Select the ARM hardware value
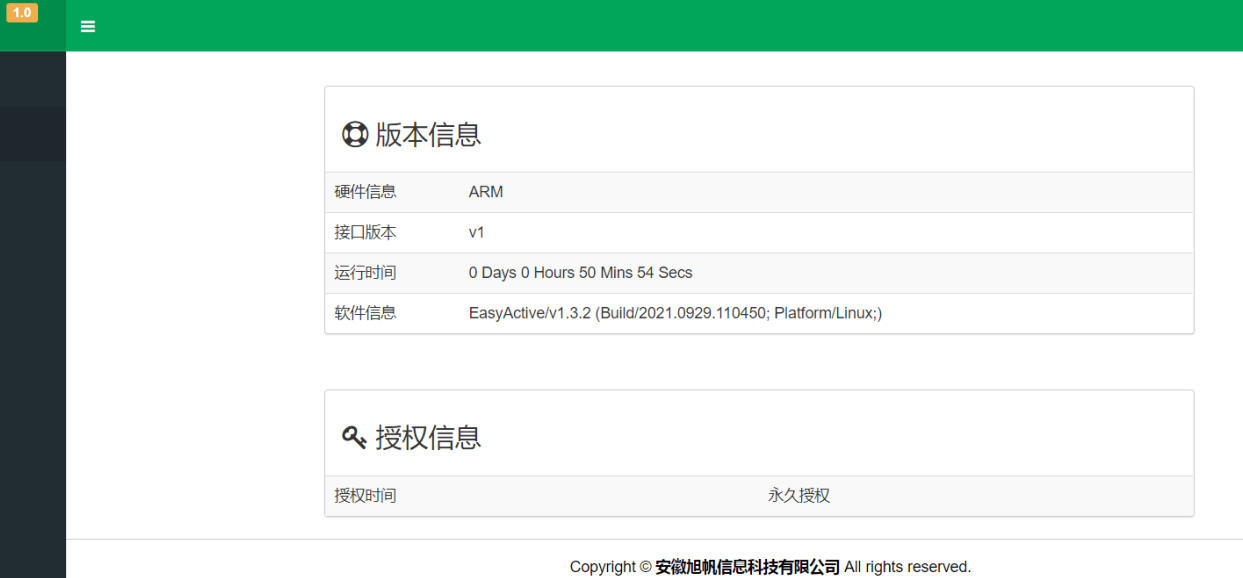1243x578 pixels. tap(485, 192)
